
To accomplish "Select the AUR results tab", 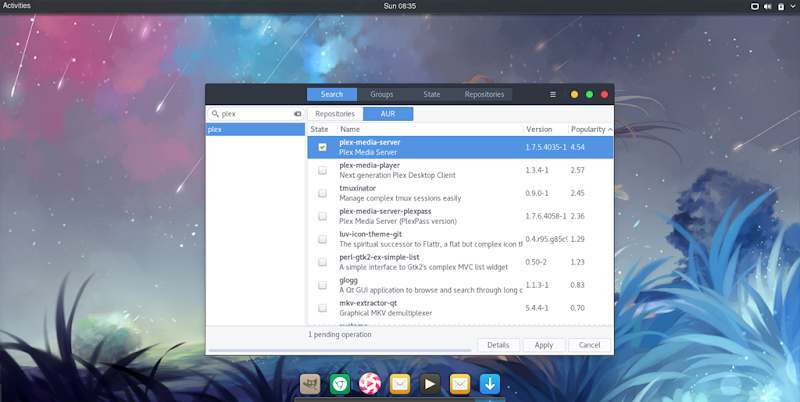I will point(388,114).
